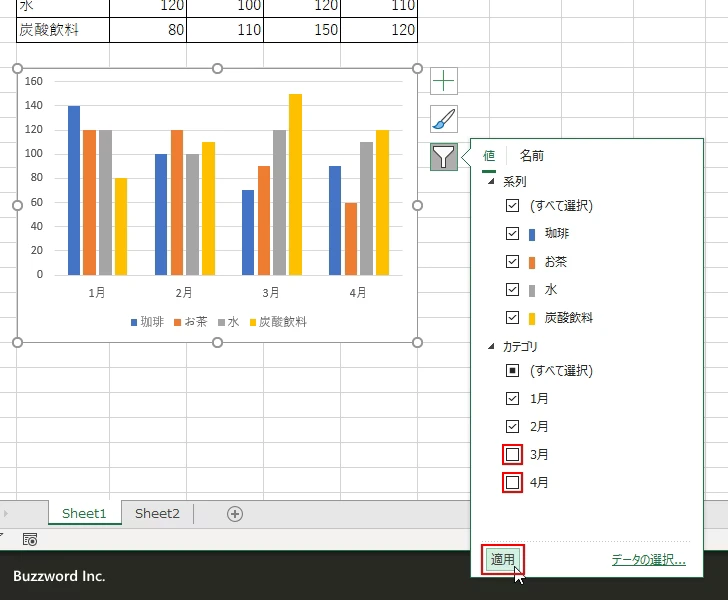Uncheck the 炭酸飲料 series checkbox

tap(512, 318)
